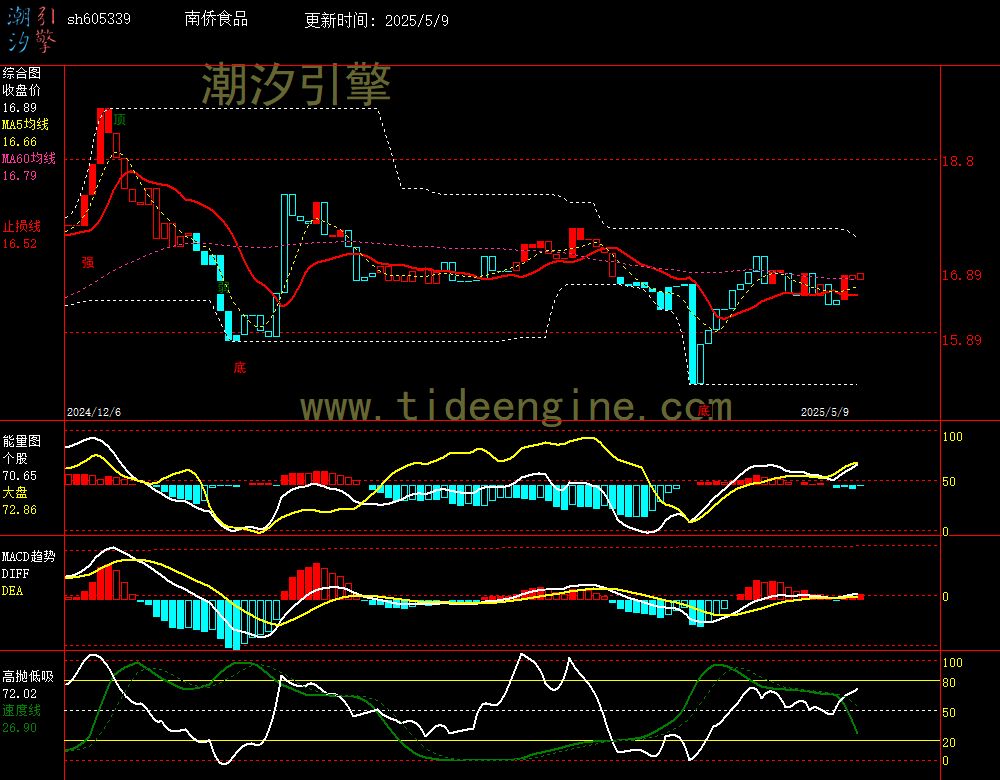Click the 100 axis label of the 能量图 panel
Image resolution: width=1000 pixels, height=780 pixels.
952,437
